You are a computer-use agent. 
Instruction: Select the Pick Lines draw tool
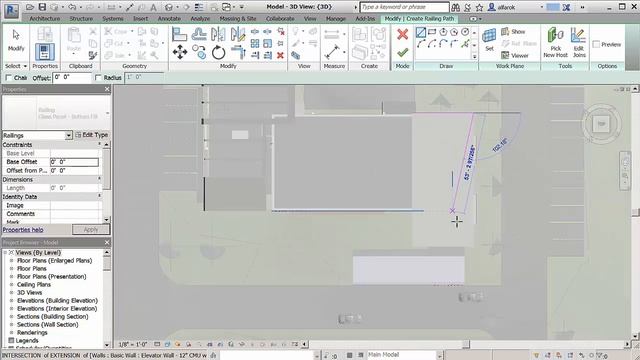pyautogui.click(x=465, y=44)
